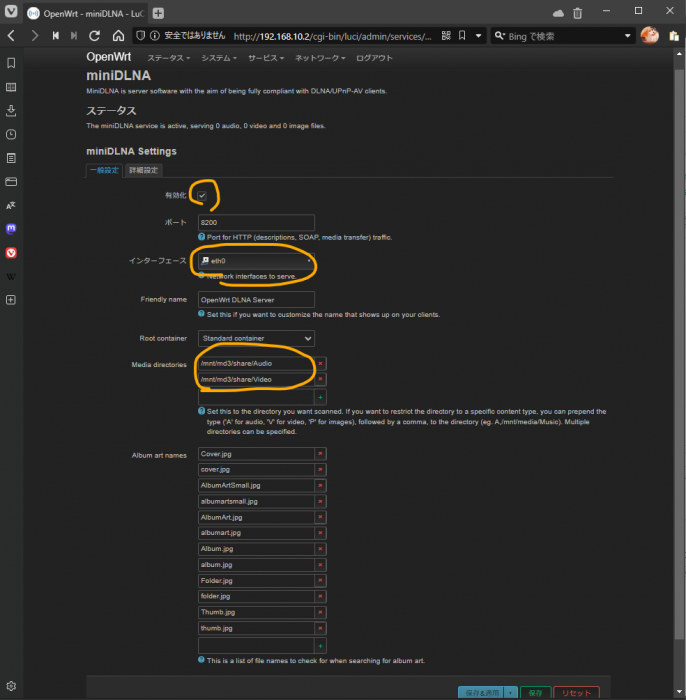686x700 pixels.
Task: Open the Translate panel in the sidebar
Action: coord(11,205)
